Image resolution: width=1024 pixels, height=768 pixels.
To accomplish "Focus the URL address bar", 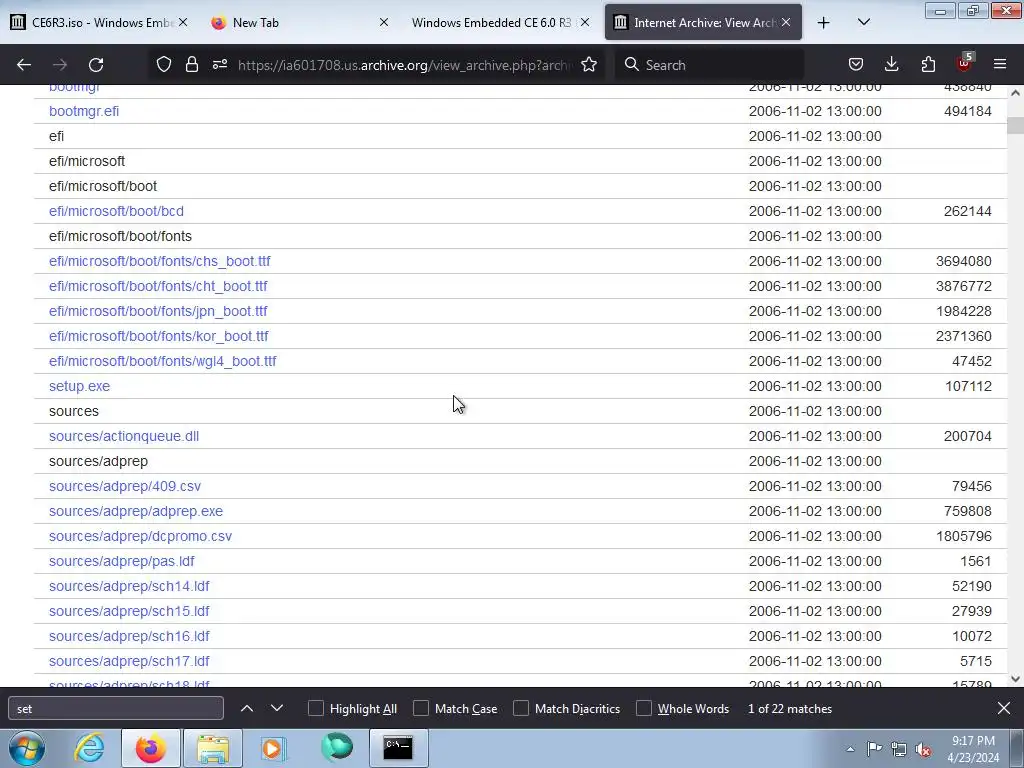I will [x=405, y=65].
